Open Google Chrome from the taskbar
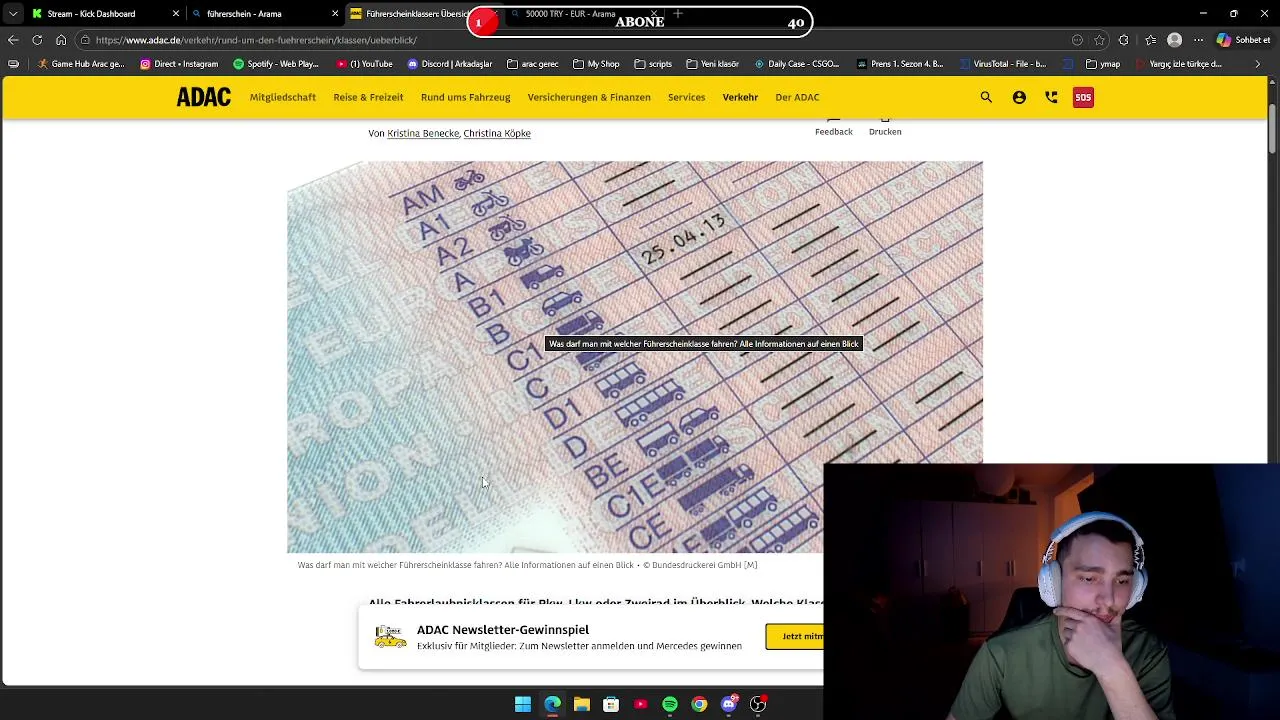The height and width of the screenshot is (720, 1280). point(699,704)
